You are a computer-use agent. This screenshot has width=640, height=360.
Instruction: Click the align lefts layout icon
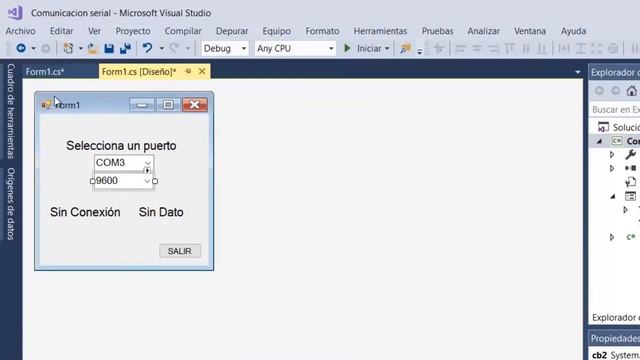[460, 49]
